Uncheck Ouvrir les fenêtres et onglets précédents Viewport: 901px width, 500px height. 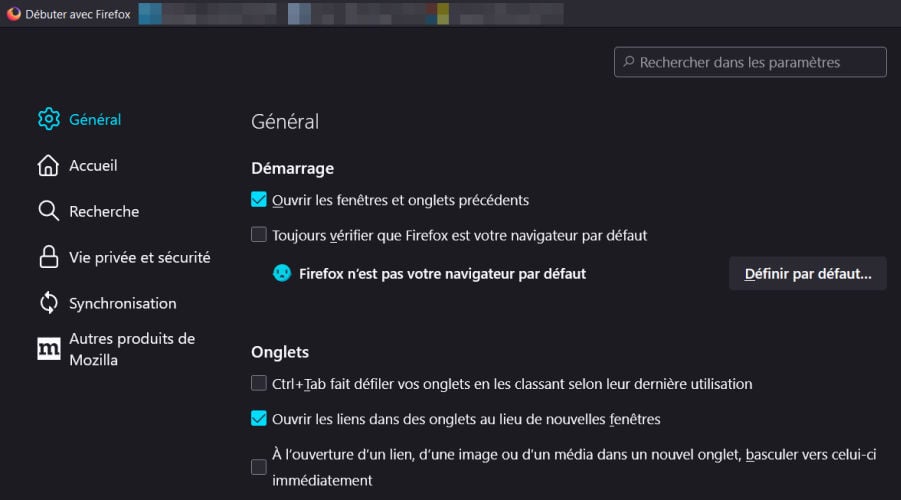[259, 199]
